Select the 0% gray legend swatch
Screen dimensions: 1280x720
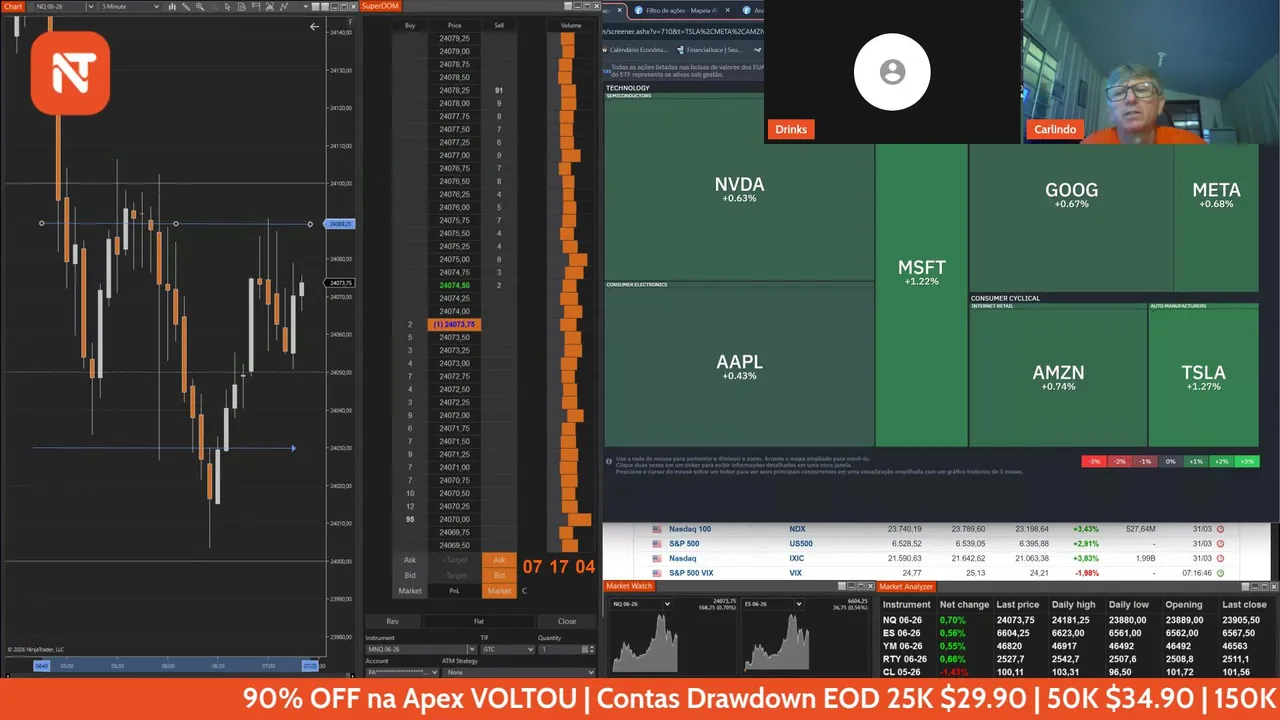click(x=1170, y=461)
